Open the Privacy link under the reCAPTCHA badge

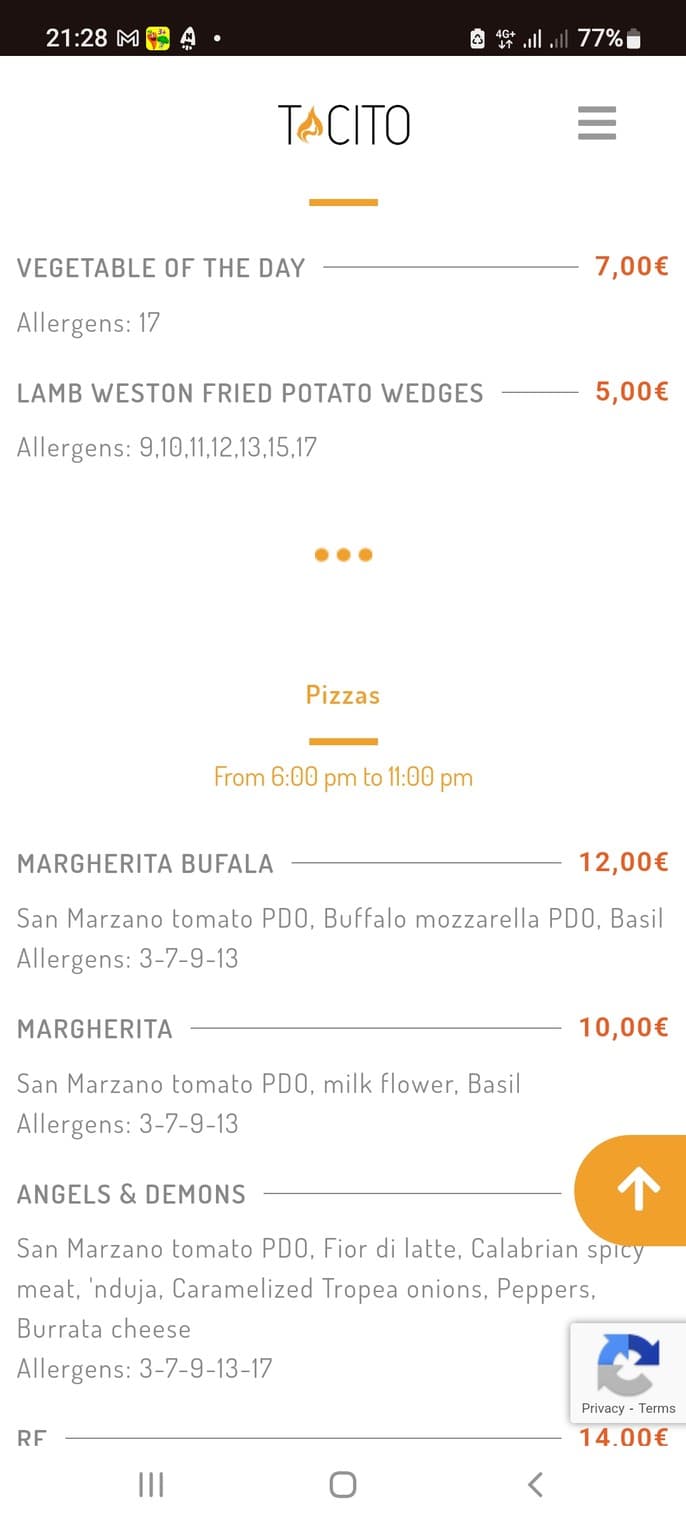(603, 1408)
